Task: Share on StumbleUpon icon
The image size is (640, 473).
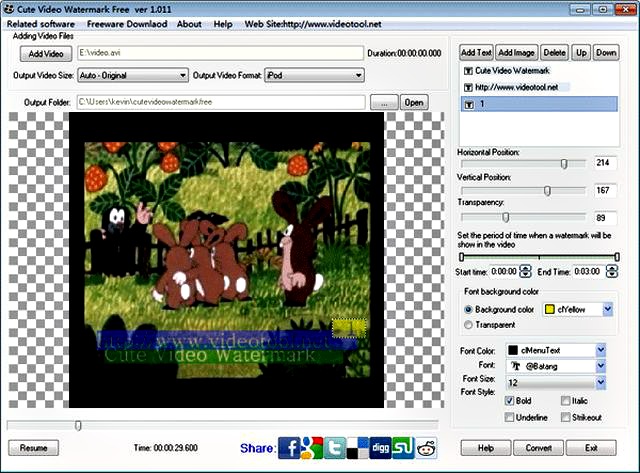Action: (x=403, y=448)
